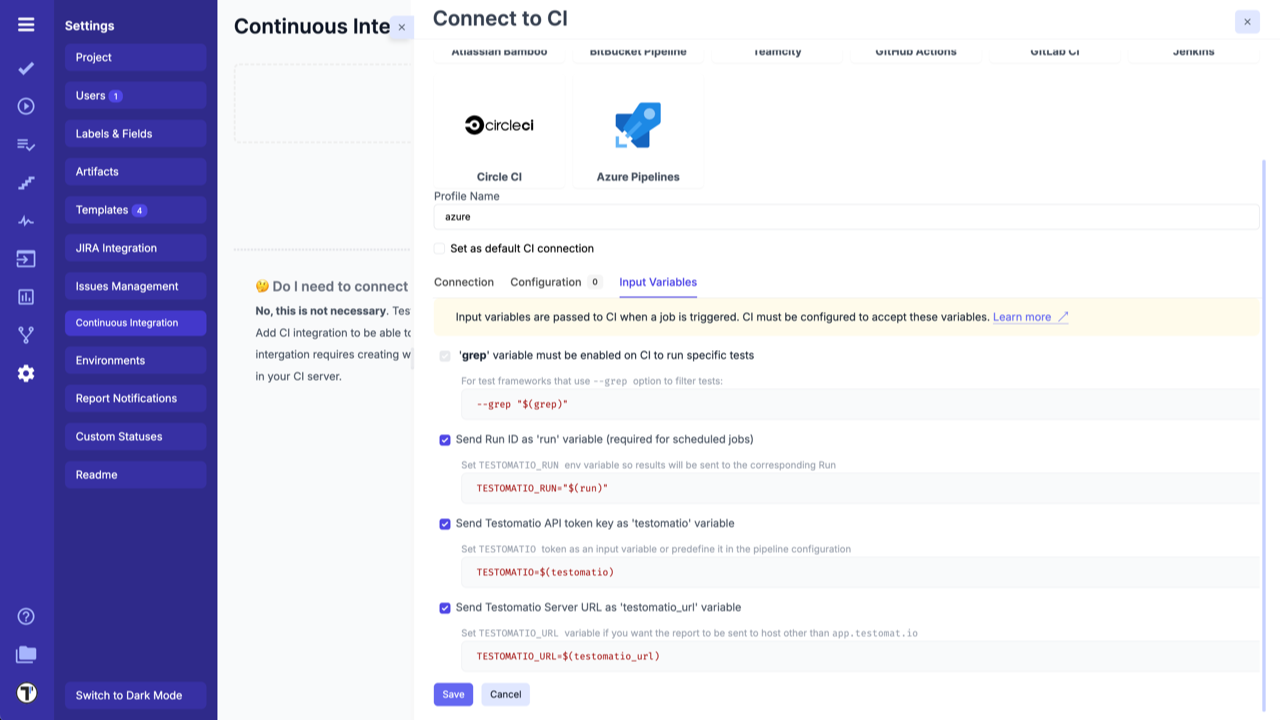1280x720 pixels.
Task: Click the pulse activity icon in sidebar
Action: pos(26,221)
